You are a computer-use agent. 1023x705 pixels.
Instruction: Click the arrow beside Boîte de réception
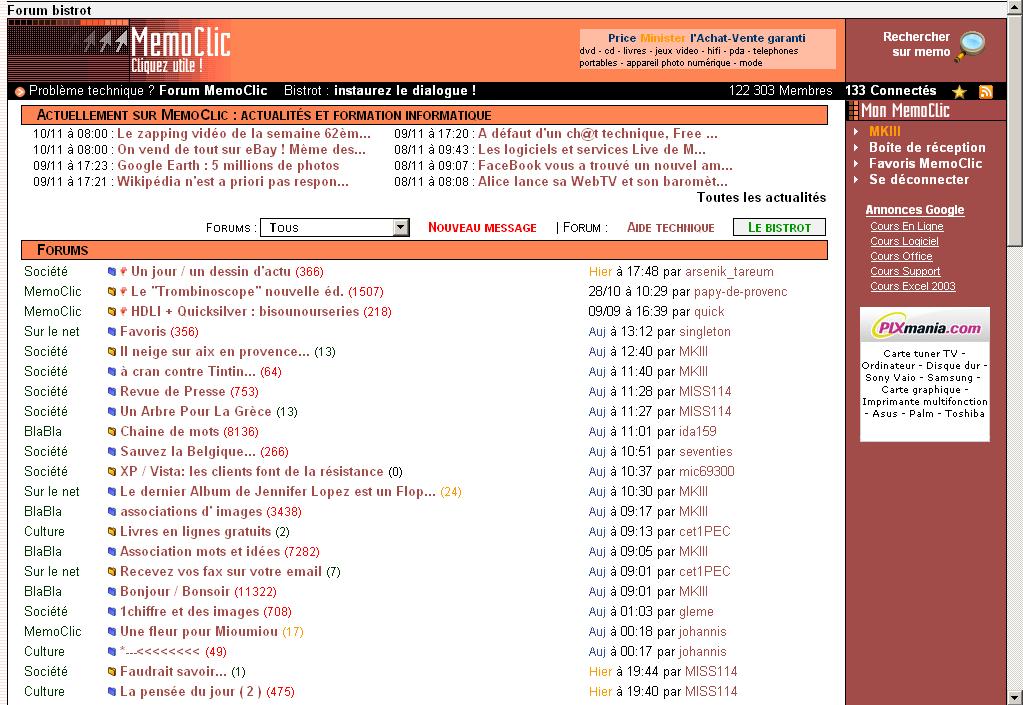point(856,147)
